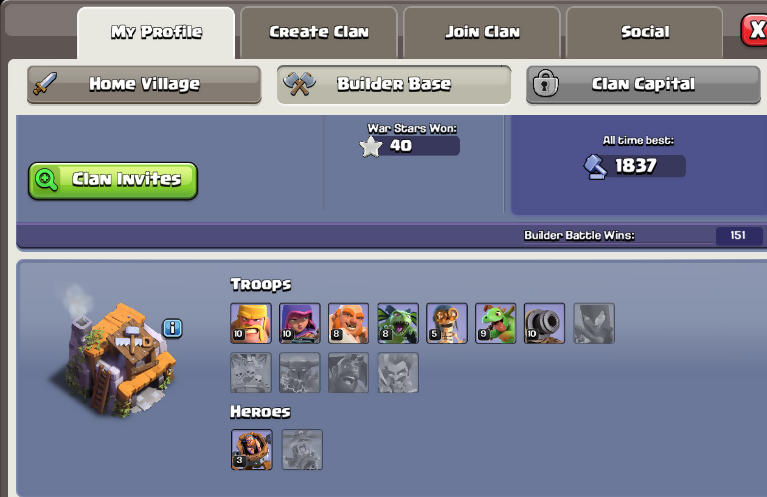Image resolution: width=767 pixels, height=497 pixels.
Task: Open Clan Invites
Action: point(113,181)
